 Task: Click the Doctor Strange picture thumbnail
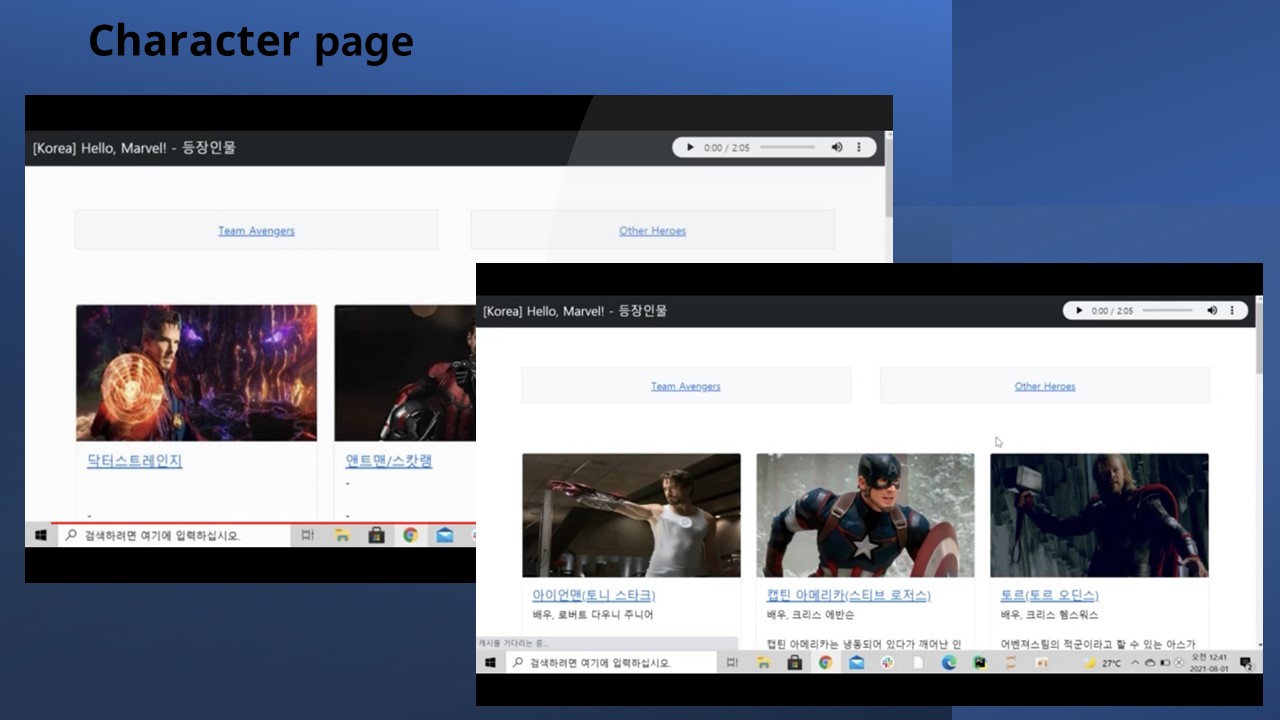(197, 373)
